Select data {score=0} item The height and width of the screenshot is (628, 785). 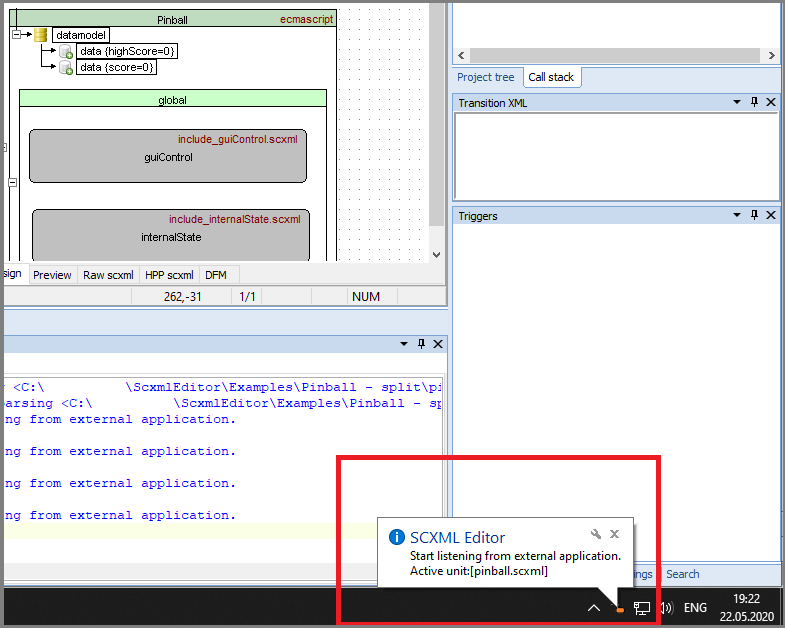(x=117, y=67)
